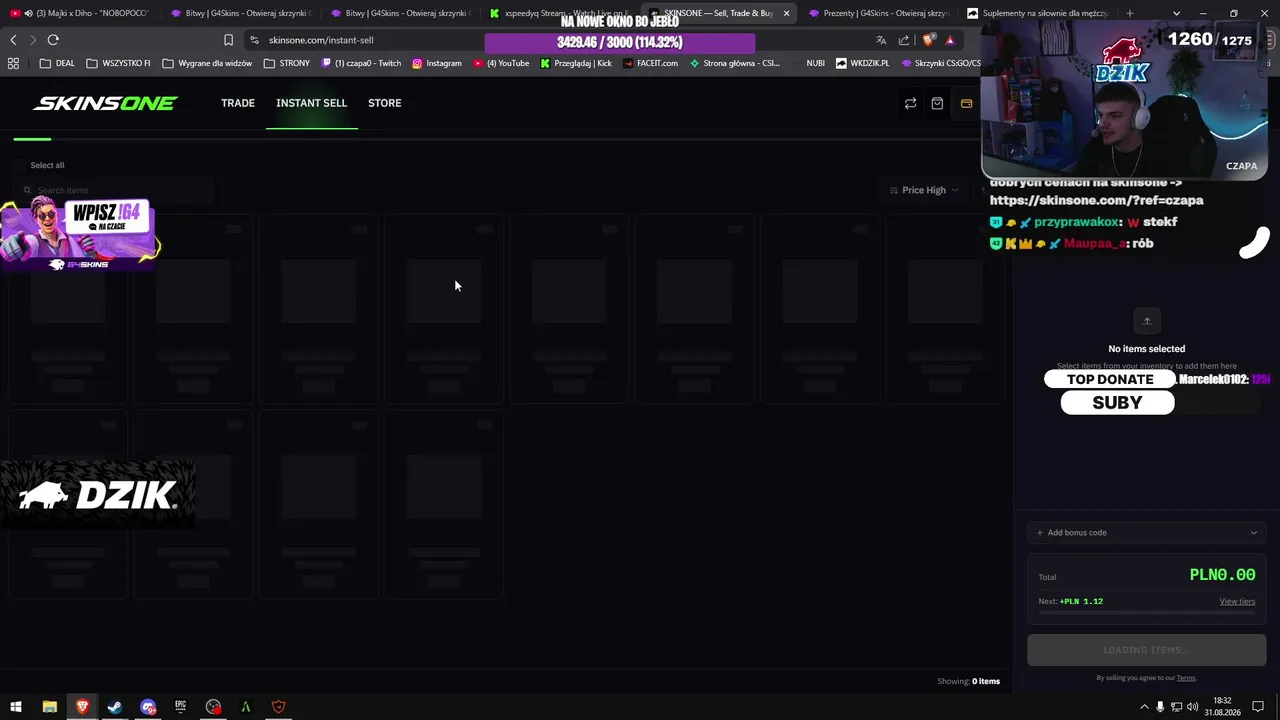
Task: Switch to the Suplementy na siłownie tab
Action: [1038, 13]
